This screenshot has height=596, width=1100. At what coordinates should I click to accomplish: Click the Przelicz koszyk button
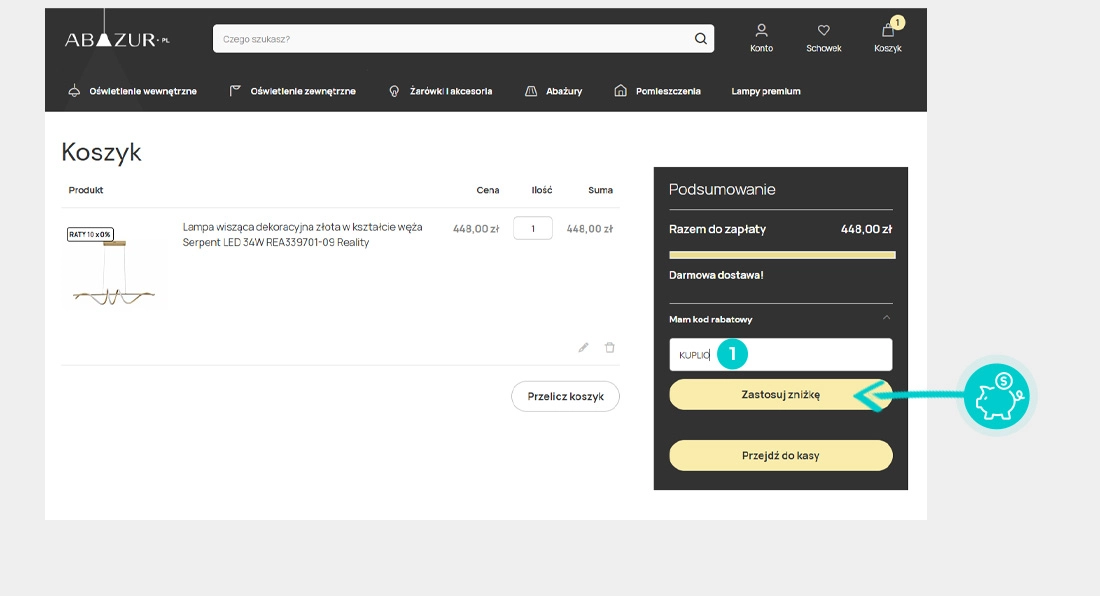[x=565, y=396]
